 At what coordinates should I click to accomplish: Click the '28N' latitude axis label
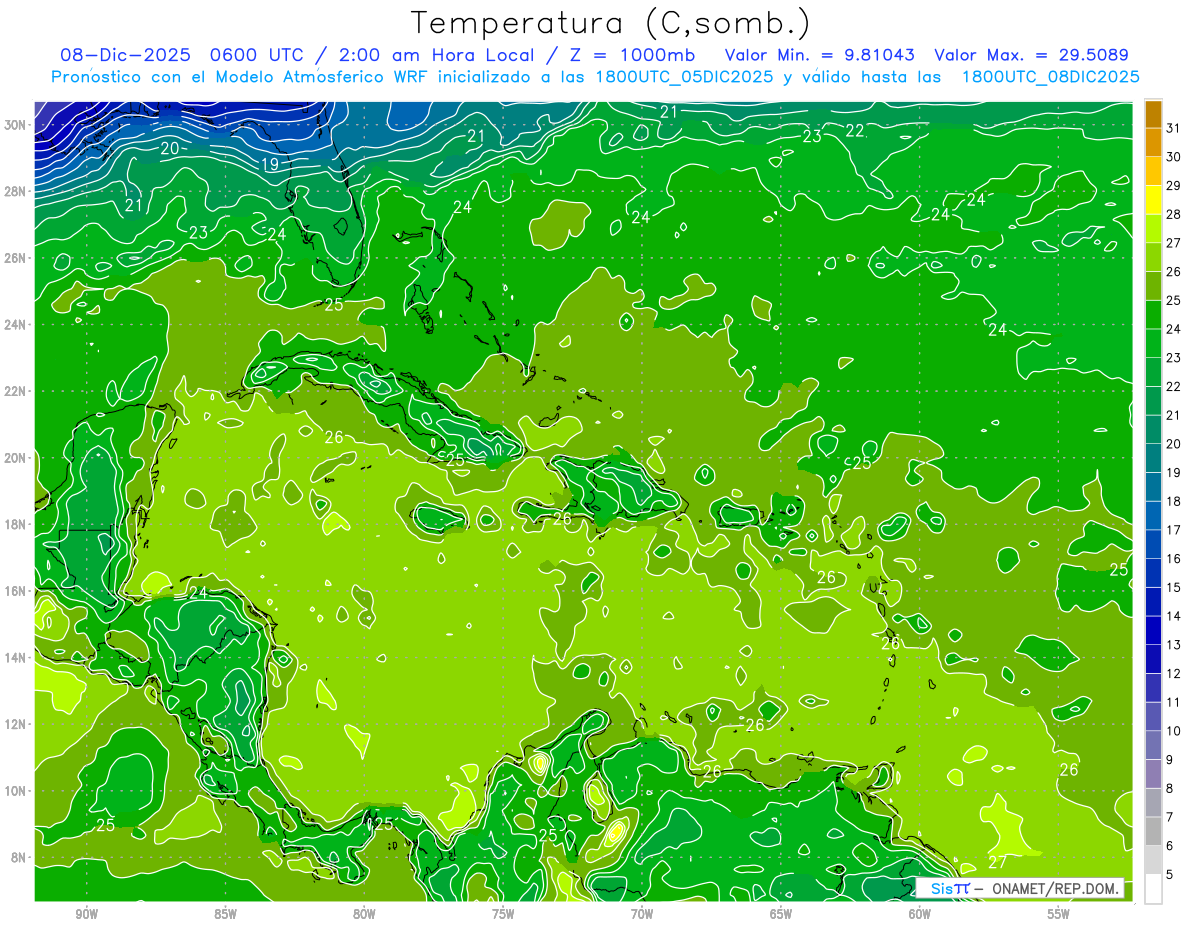(15, 191)
